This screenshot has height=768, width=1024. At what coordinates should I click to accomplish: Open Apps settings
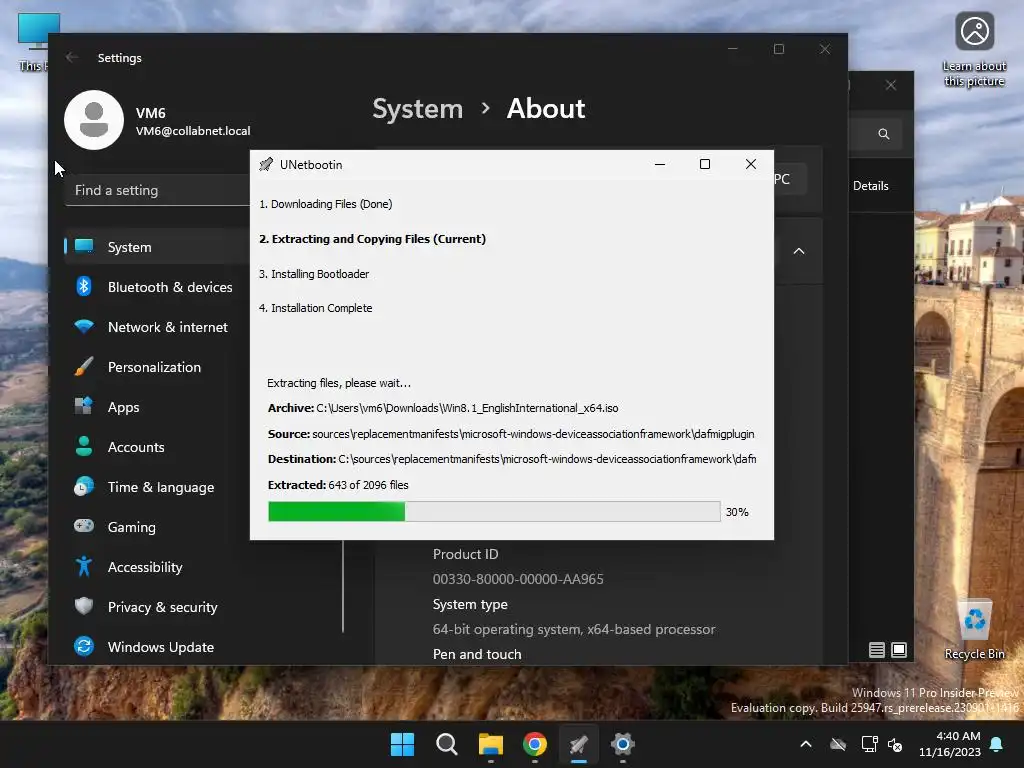[157, 407]
